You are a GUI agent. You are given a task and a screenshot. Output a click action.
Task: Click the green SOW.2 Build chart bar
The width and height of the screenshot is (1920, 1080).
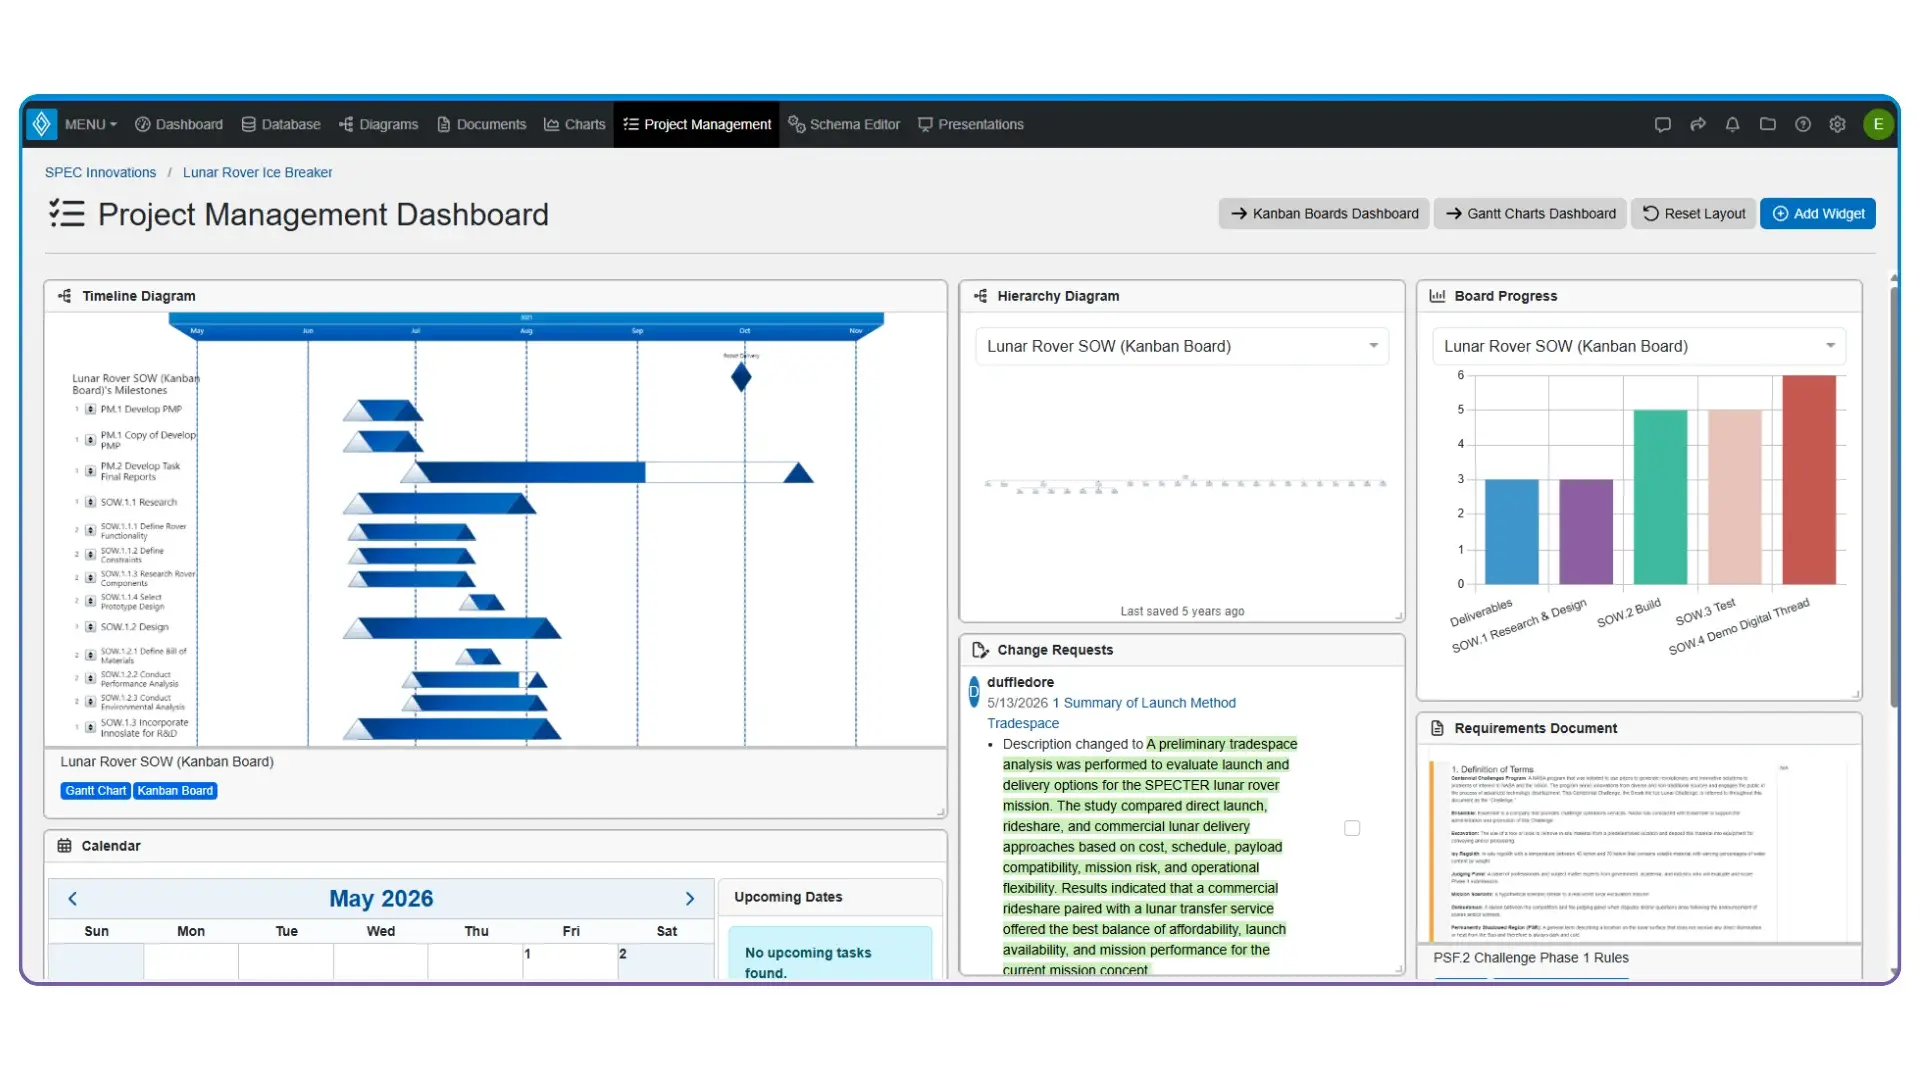click(x=1661, y=497)
